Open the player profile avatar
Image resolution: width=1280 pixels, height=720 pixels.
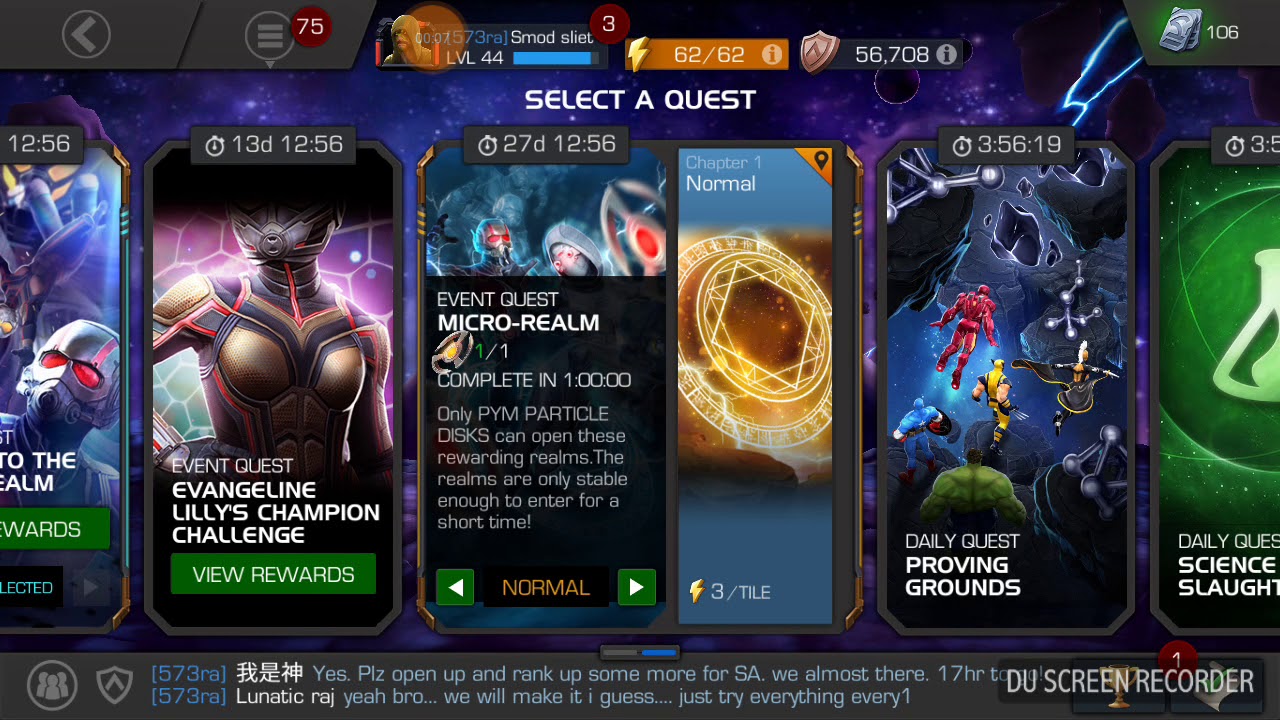(x=410, y=43)
